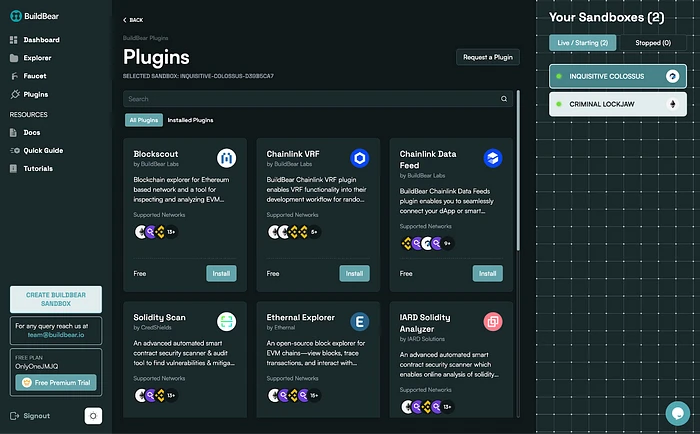The width and height of the screenshot is (700, 434).
Task: Toggle the theme button beside Signout
Action: click(92, 415)
